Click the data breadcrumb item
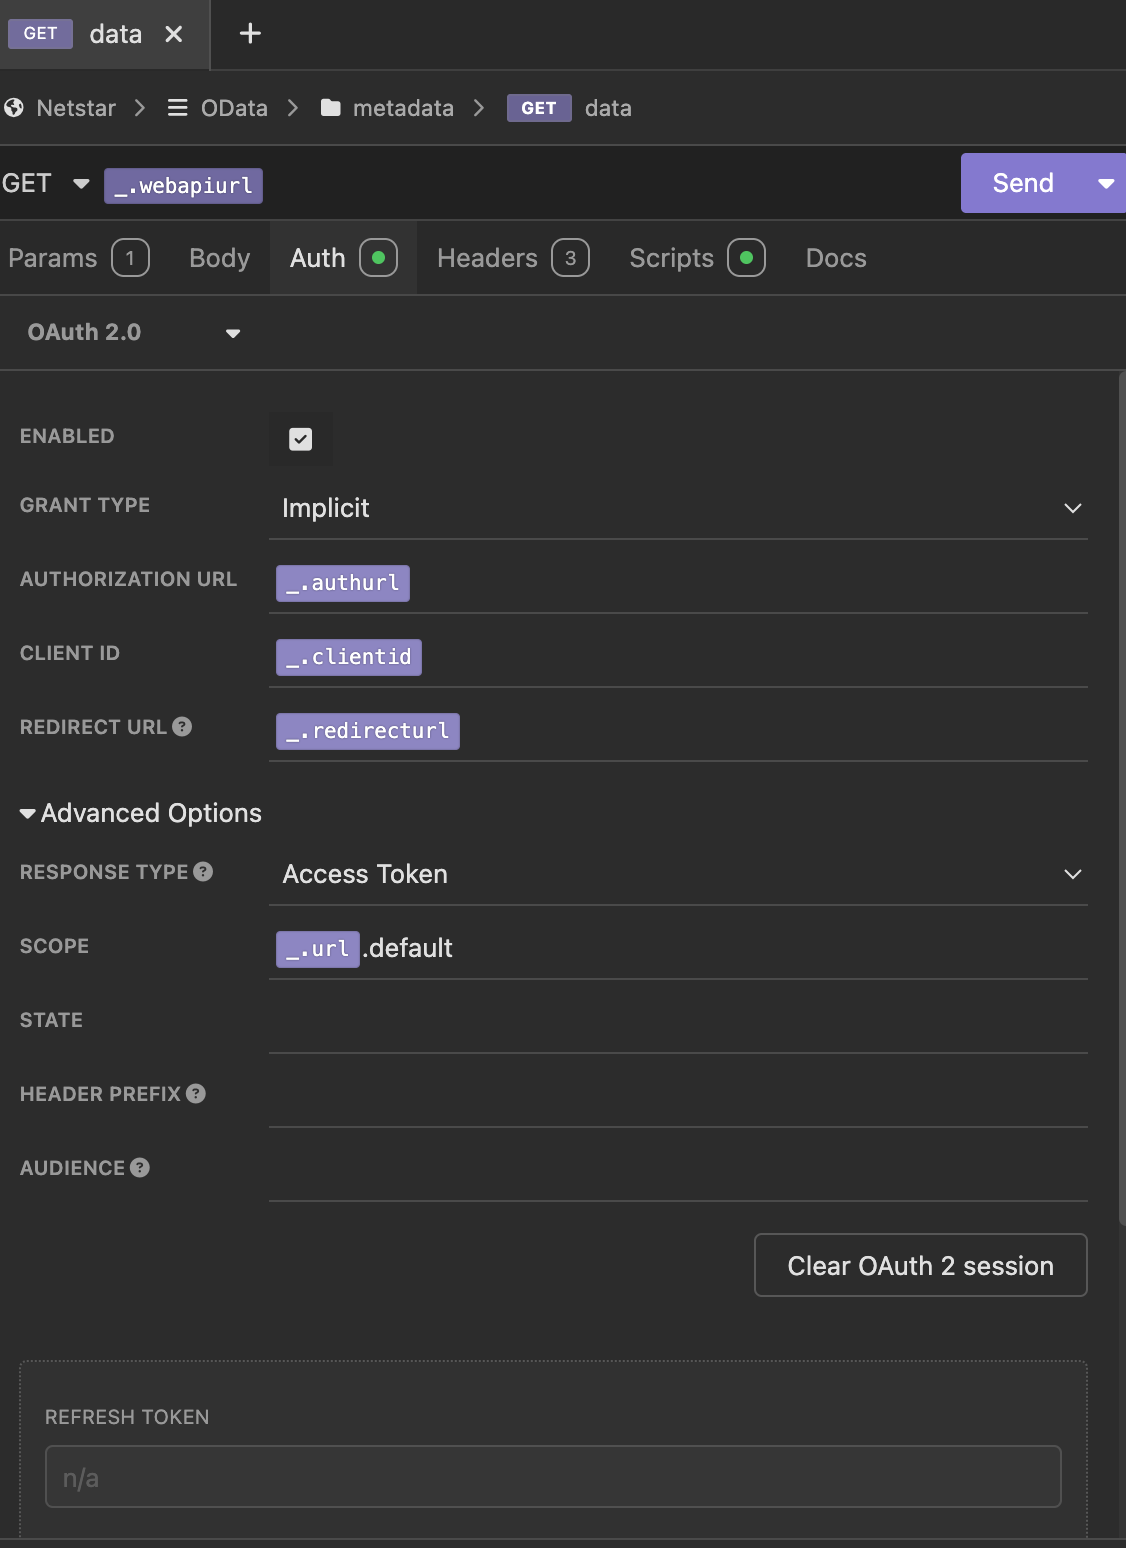The width and height of the screenshot is (1126, 1548). pyautogui.click(x=608, y=108)
